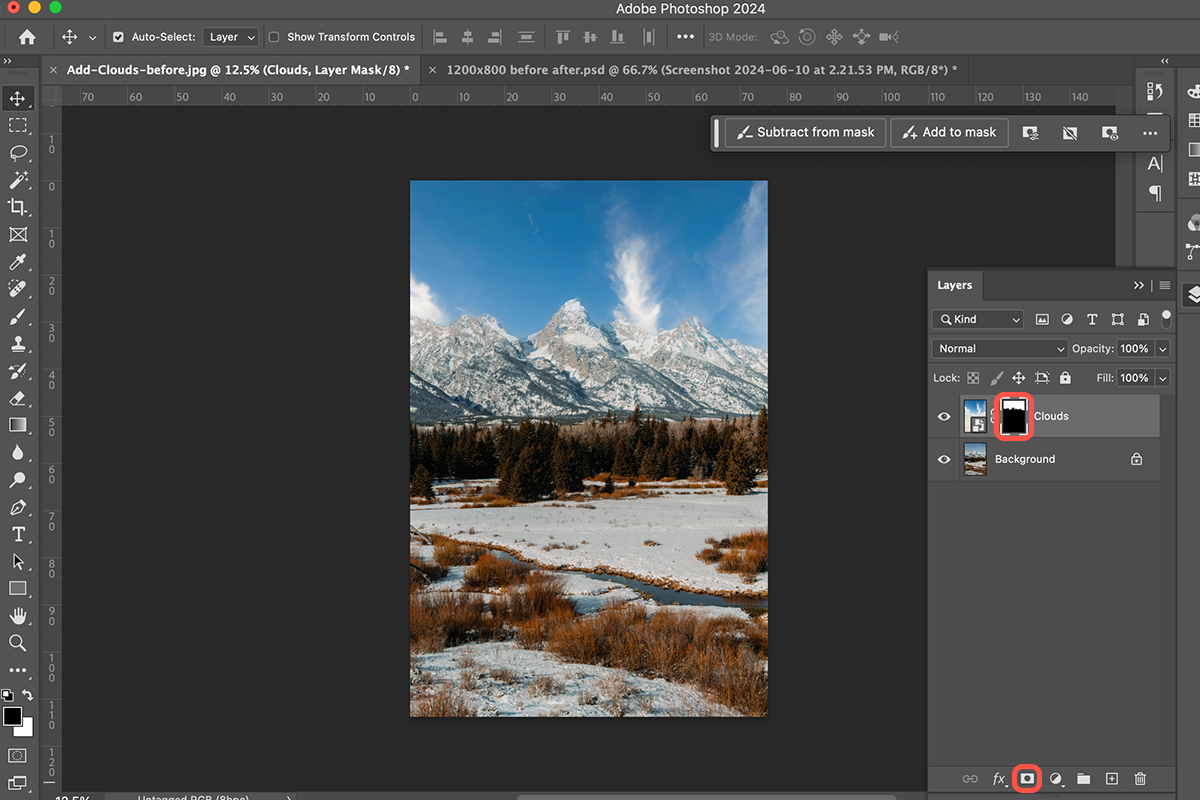Click the Layers panel tab

[954, 285]
